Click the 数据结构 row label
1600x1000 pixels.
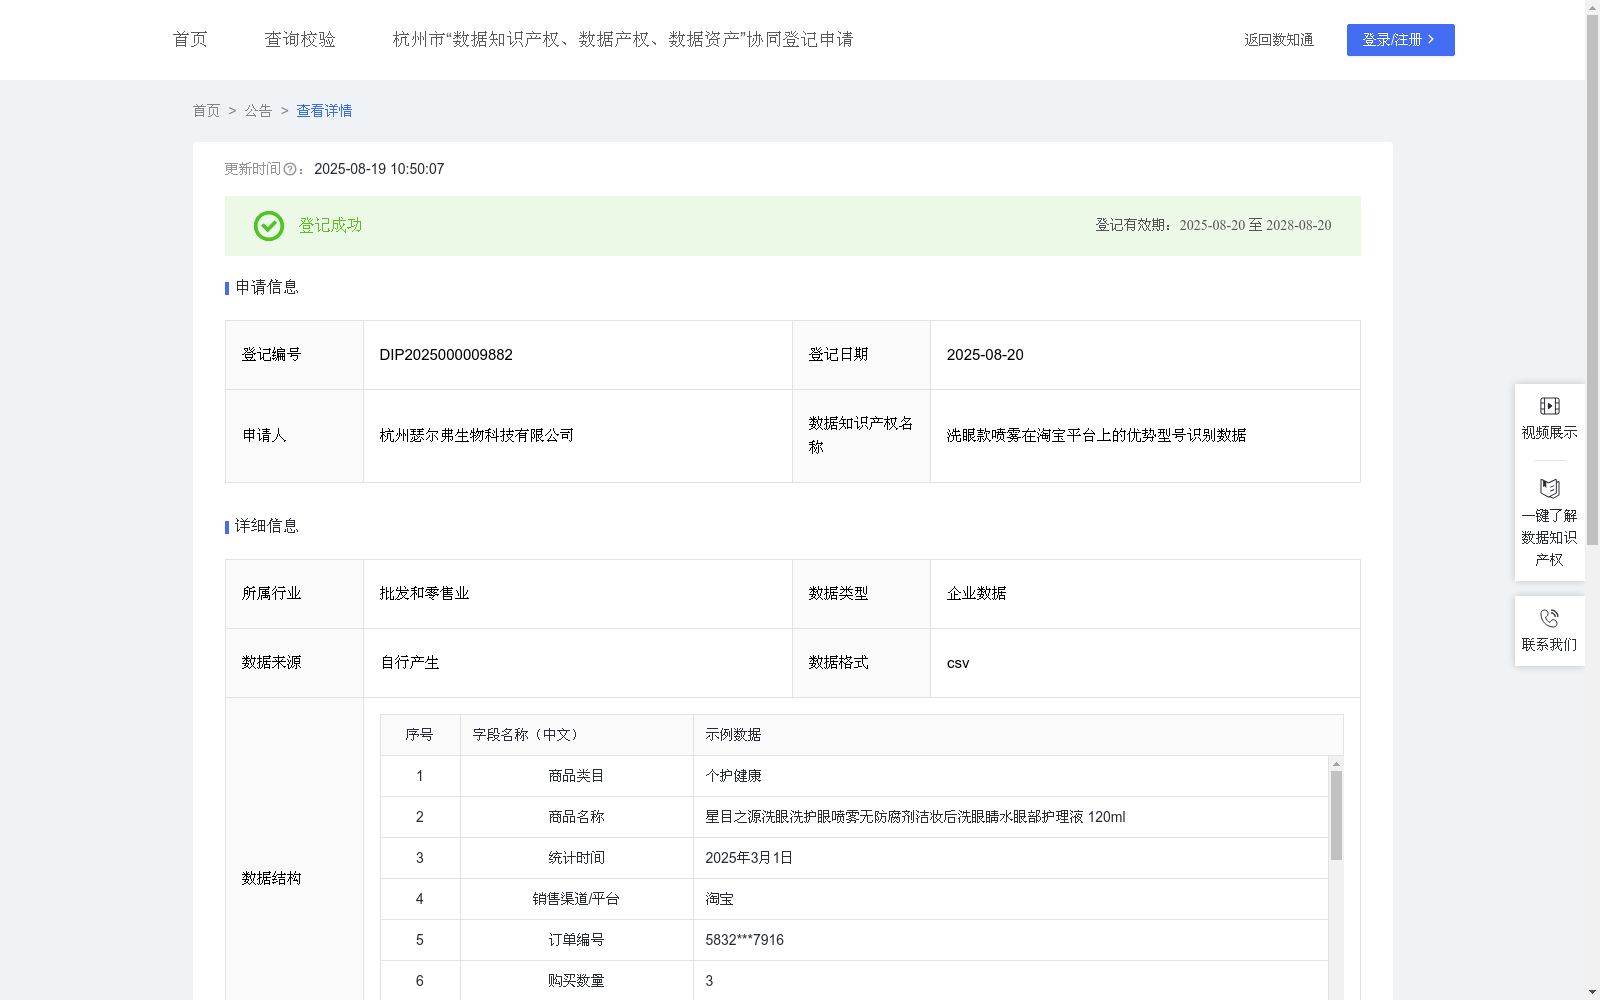pos(271,878)
